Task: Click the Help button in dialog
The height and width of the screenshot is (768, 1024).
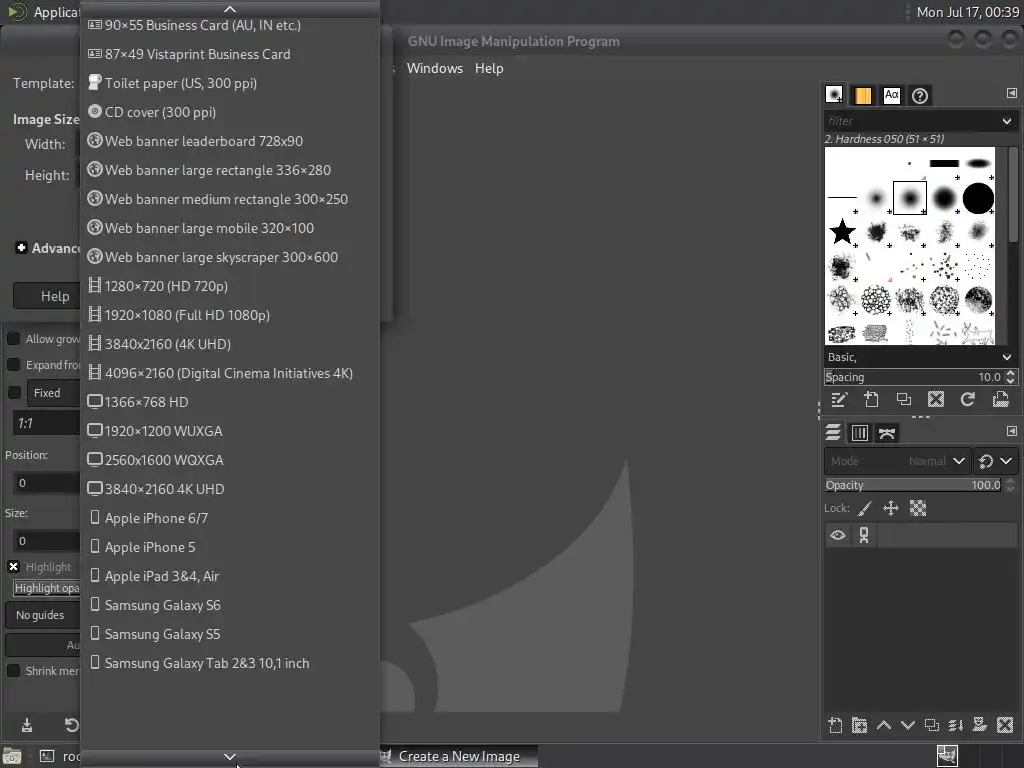Action: [47, 296]
